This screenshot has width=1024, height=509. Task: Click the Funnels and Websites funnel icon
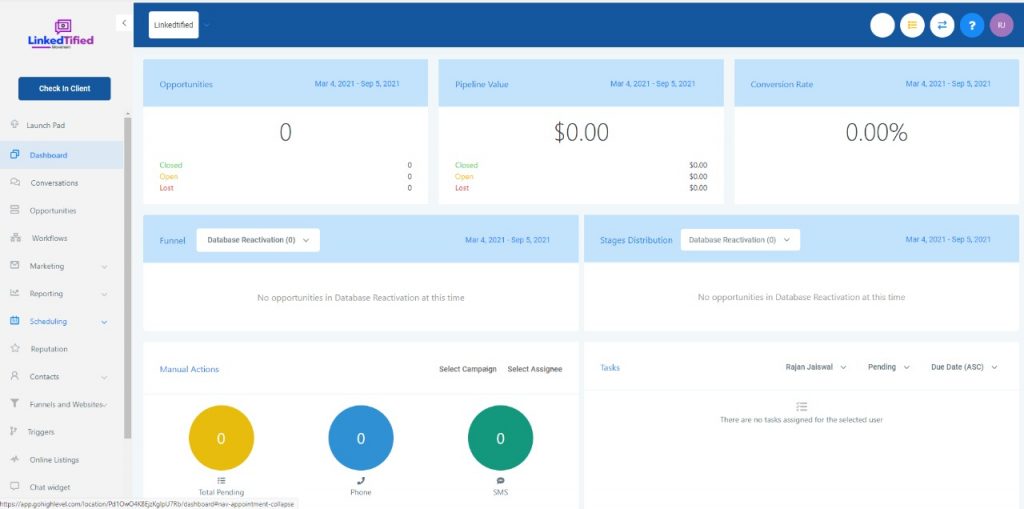(14, 404)
